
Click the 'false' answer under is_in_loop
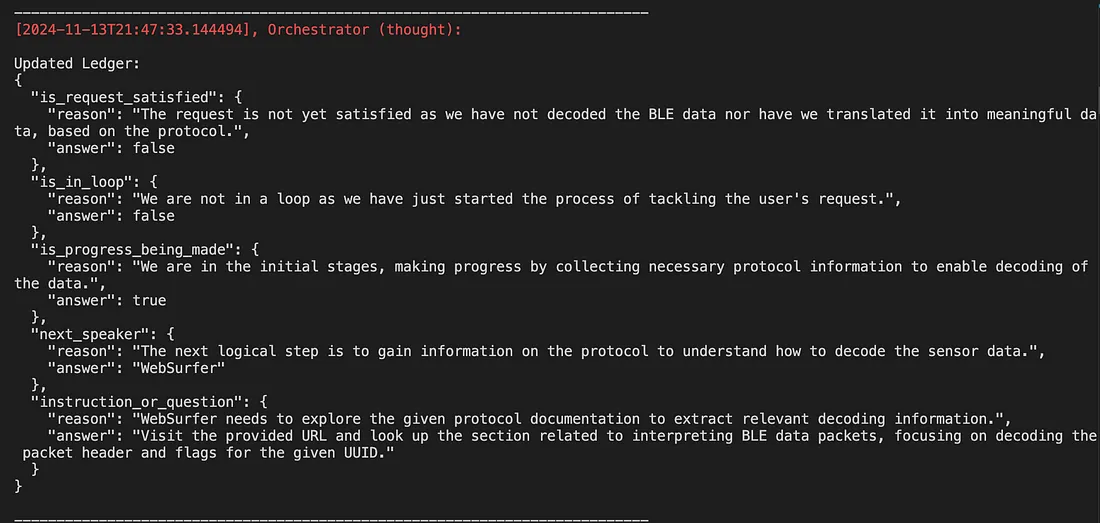[154, 216]
